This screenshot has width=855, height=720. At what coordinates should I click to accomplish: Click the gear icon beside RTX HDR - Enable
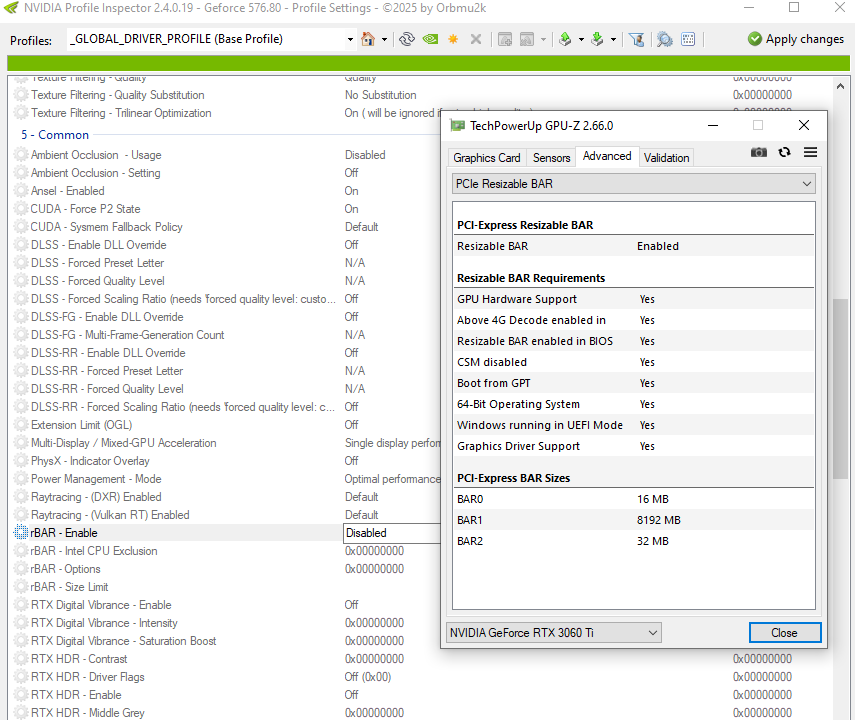[x=21, y=695]
